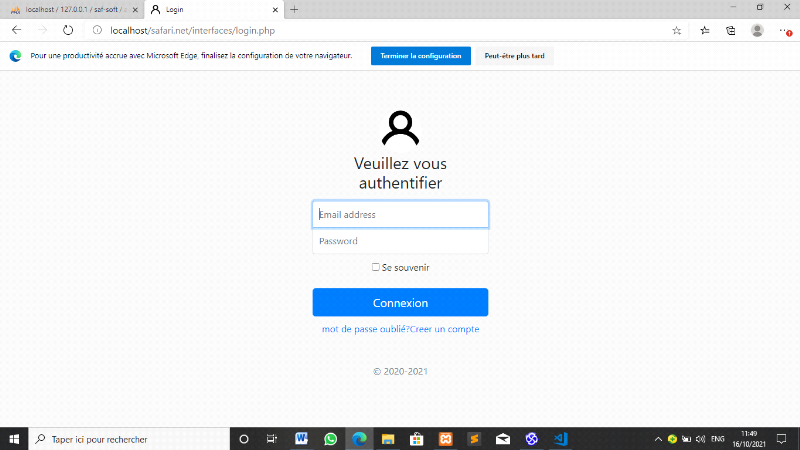Open a new browser tab

(x=294, y=10)
